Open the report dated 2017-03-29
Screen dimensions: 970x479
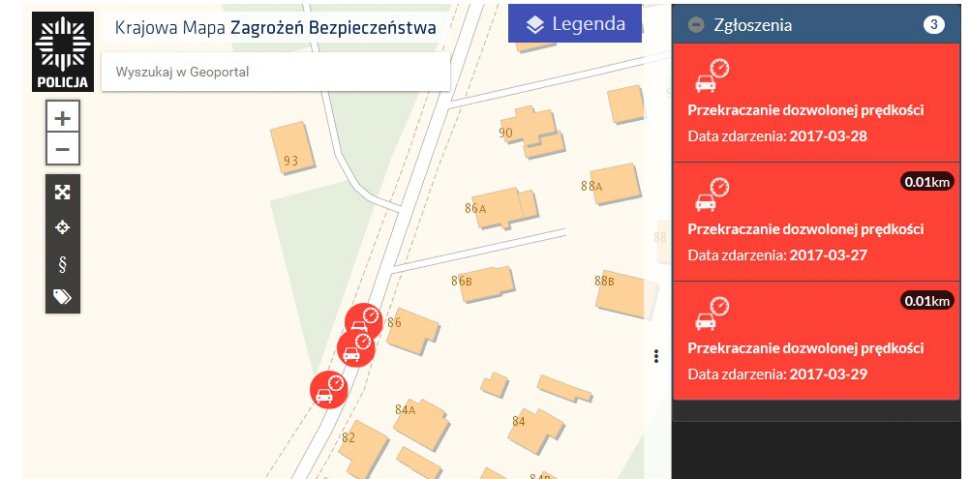[x=816, y=341]
